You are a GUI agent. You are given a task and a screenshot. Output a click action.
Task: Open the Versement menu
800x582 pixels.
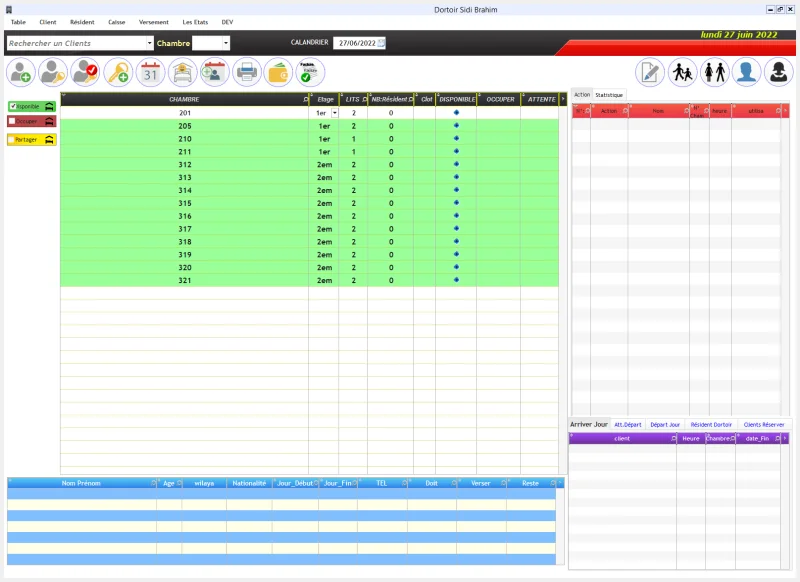(x=154, y=21)
